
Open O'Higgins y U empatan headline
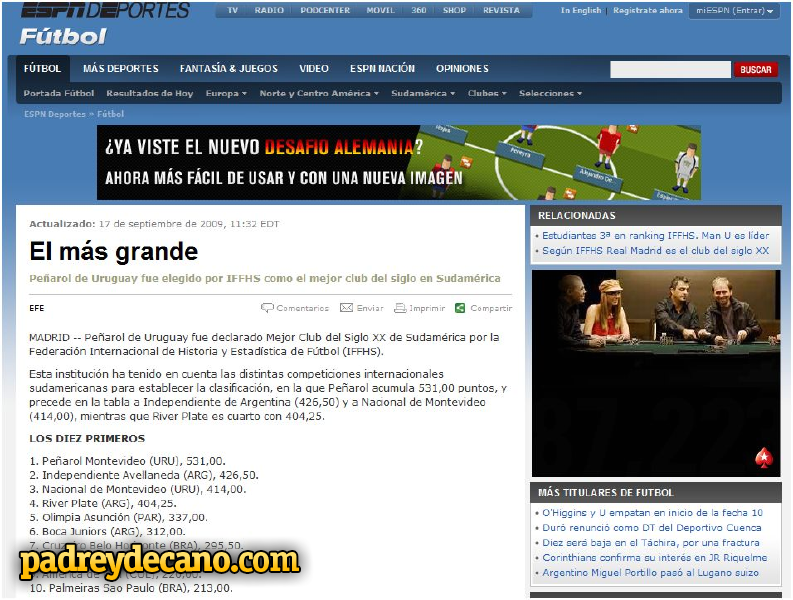(652, 512)
